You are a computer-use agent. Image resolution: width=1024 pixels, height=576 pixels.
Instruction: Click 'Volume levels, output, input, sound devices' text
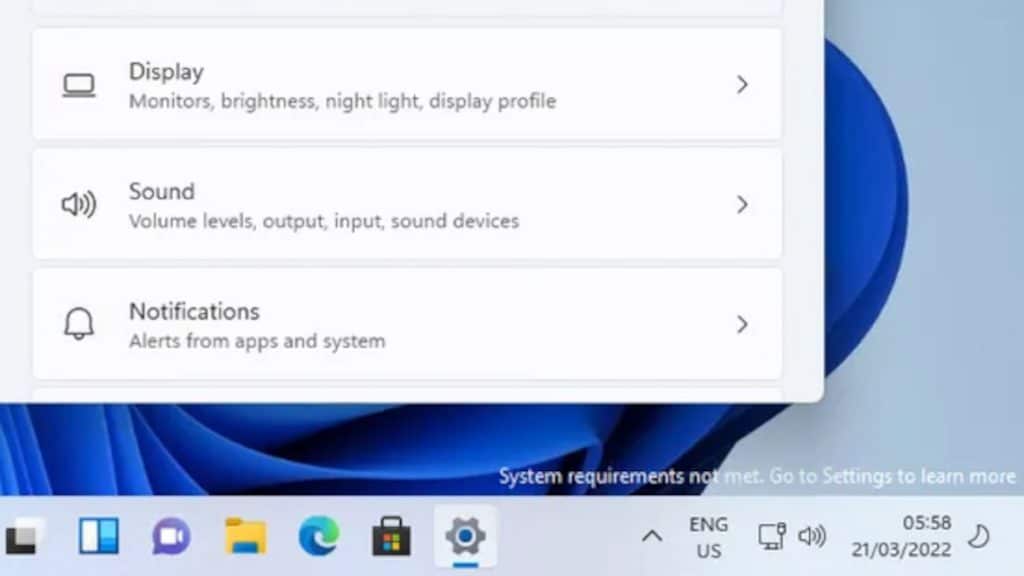pyautogui.click(x=324, y=221)
